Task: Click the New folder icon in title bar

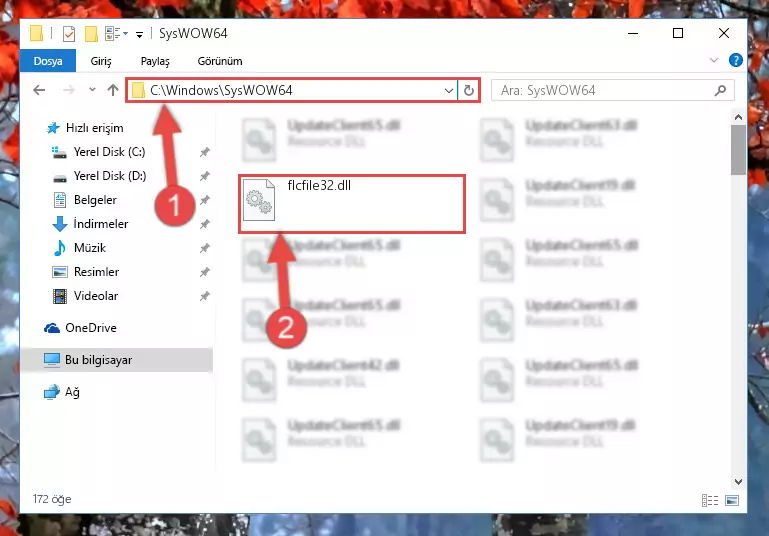Action: 91,34
